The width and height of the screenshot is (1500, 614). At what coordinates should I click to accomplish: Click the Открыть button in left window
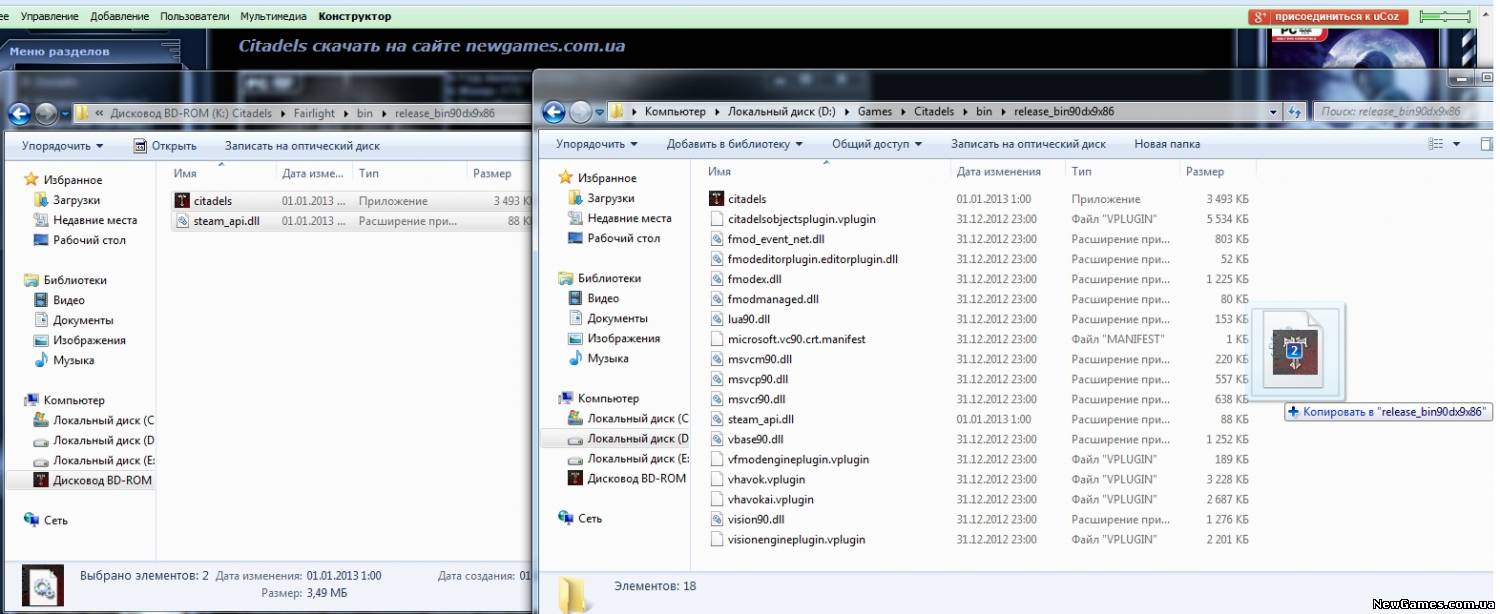coord(165,146)
